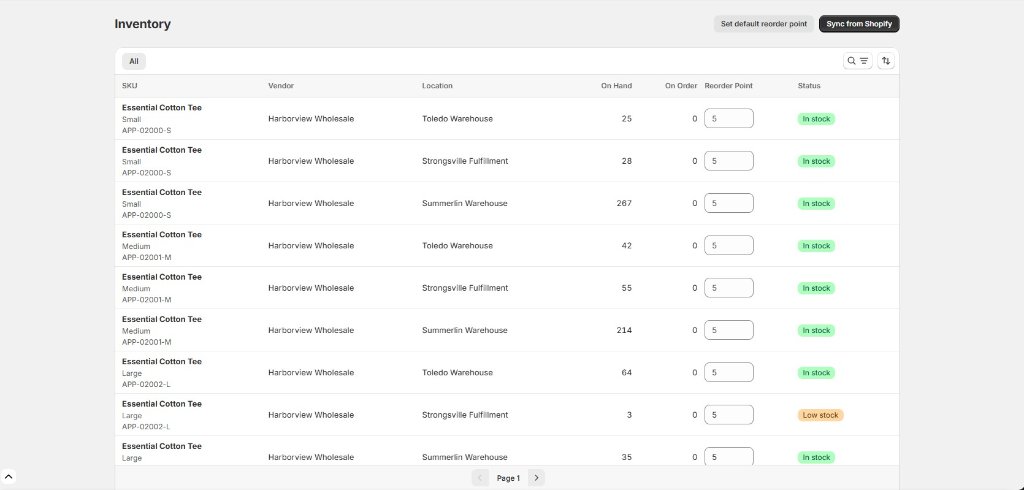Click the On Hand column header
This screenshot has height=490, width=1024.
coord(616,86)
